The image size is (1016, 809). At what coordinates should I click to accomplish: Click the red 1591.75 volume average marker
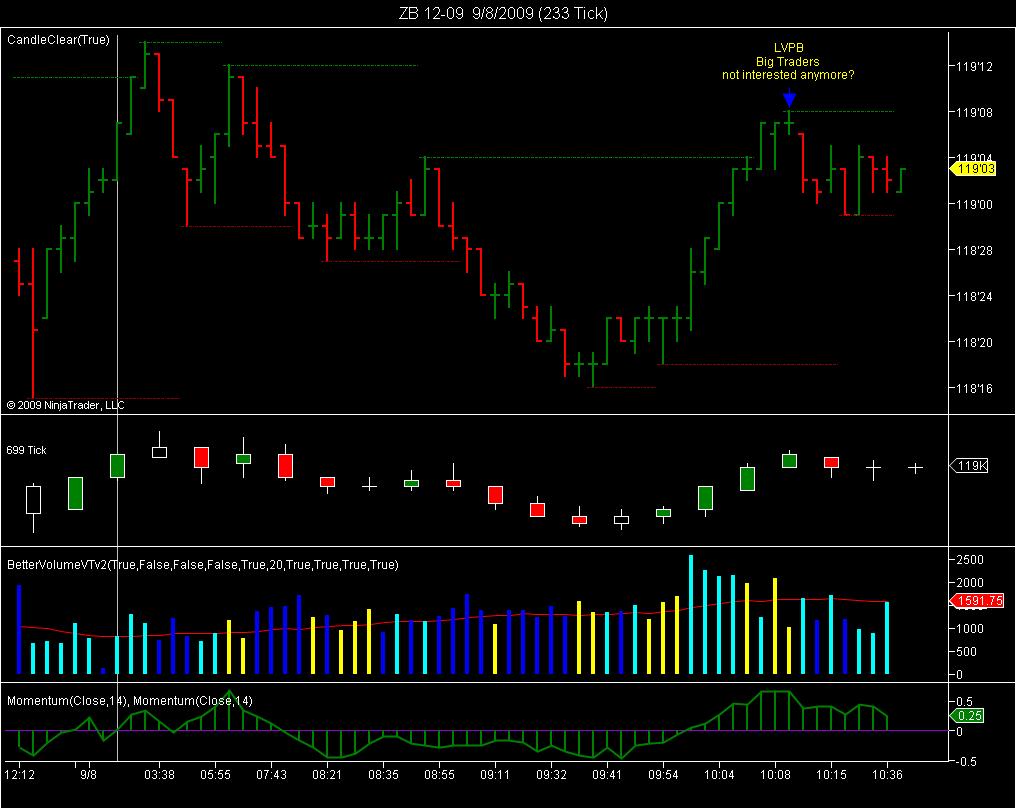977,601
